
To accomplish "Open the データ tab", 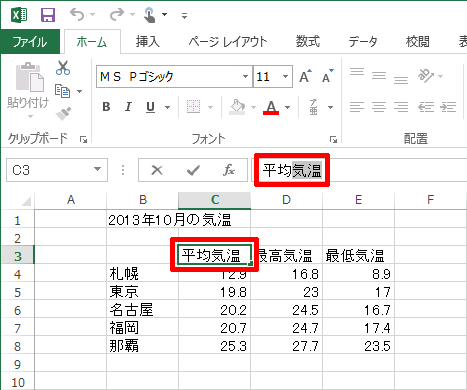I will 363,42.
